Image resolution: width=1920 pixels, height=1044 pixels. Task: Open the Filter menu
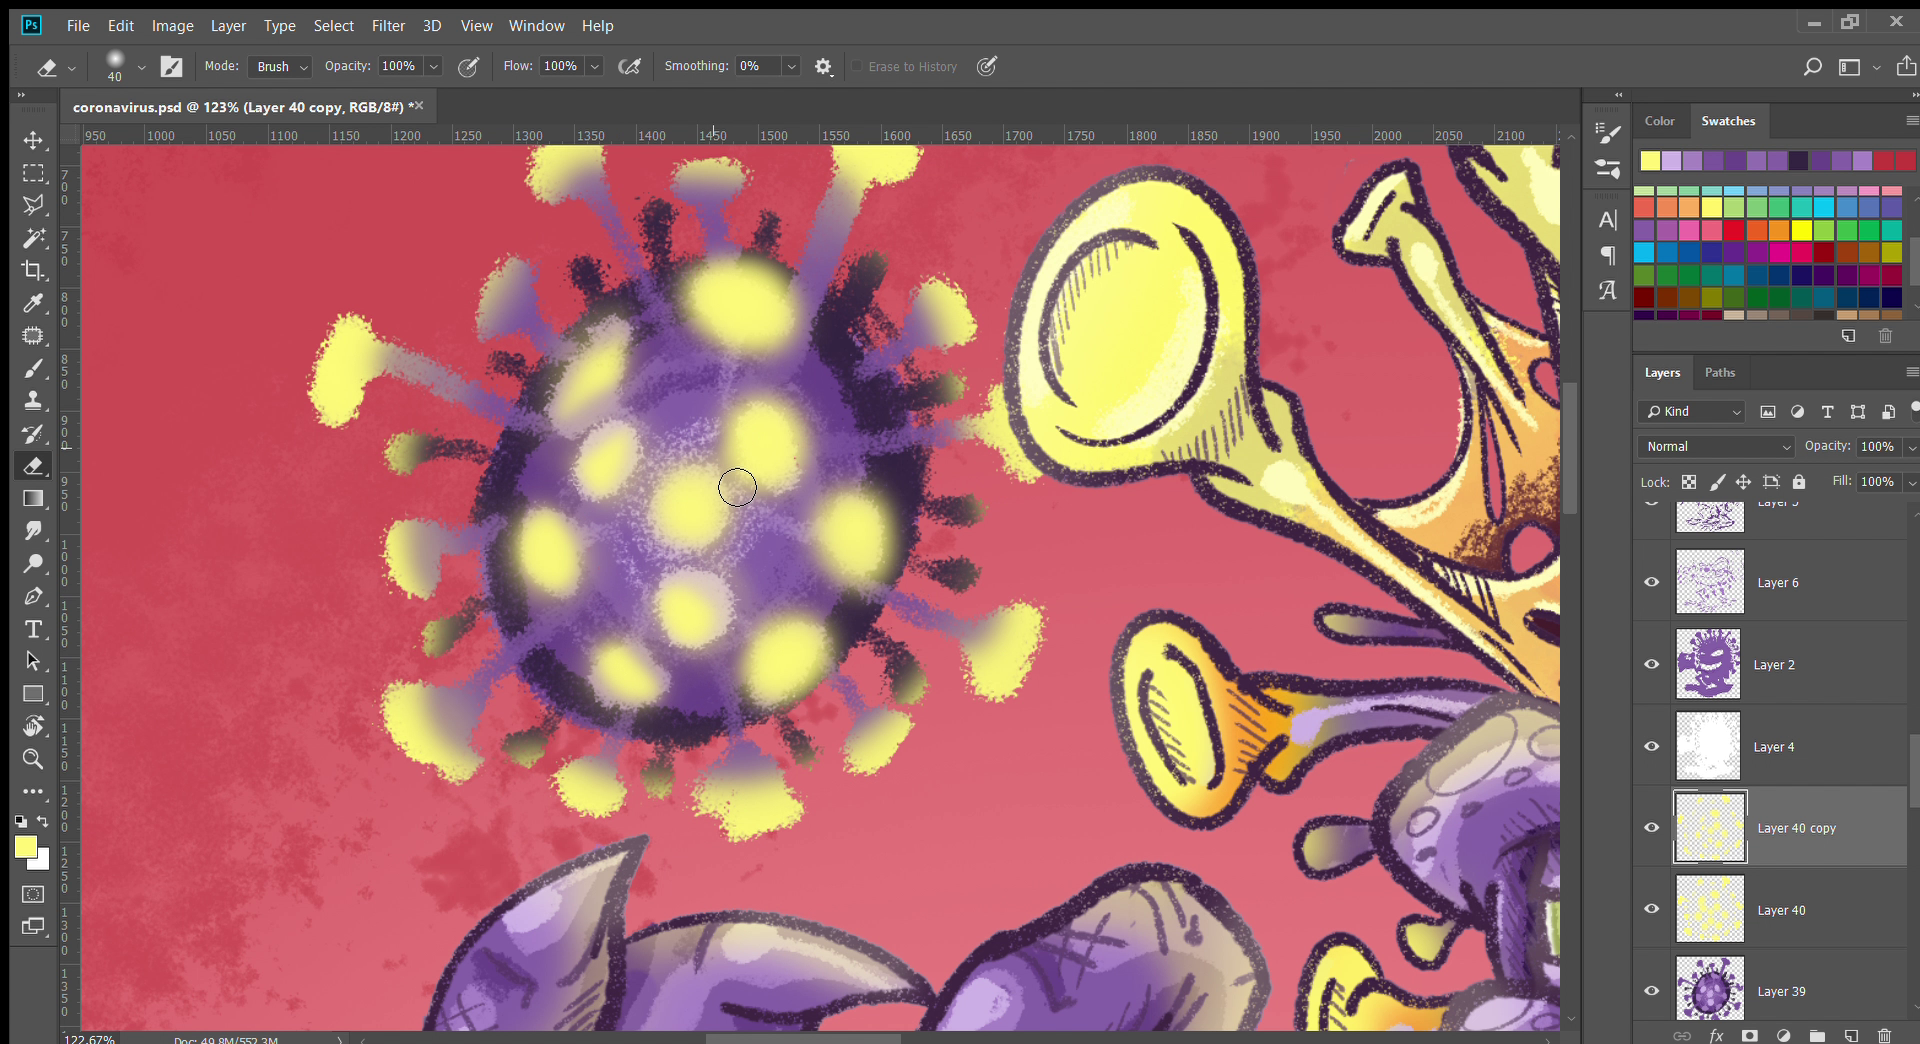tap(388, 26)
